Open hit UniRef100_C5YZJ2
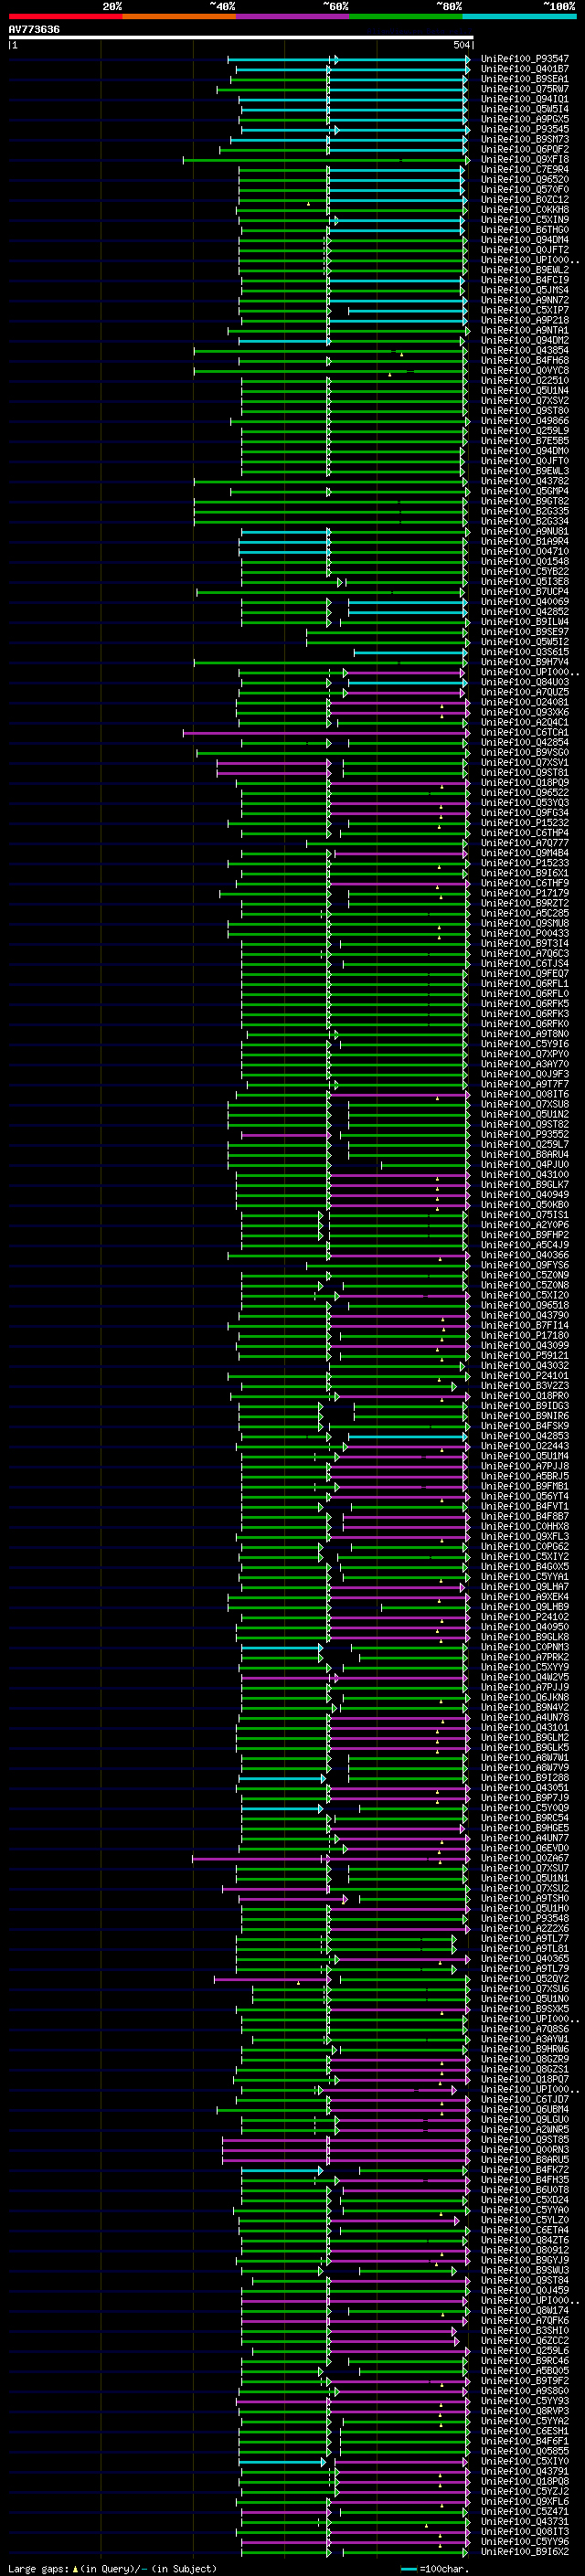 click(525, 2492)
